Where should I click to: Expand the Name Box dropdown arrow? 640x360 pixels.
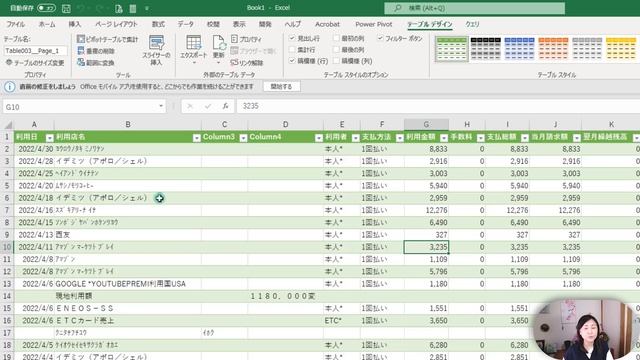161,106
